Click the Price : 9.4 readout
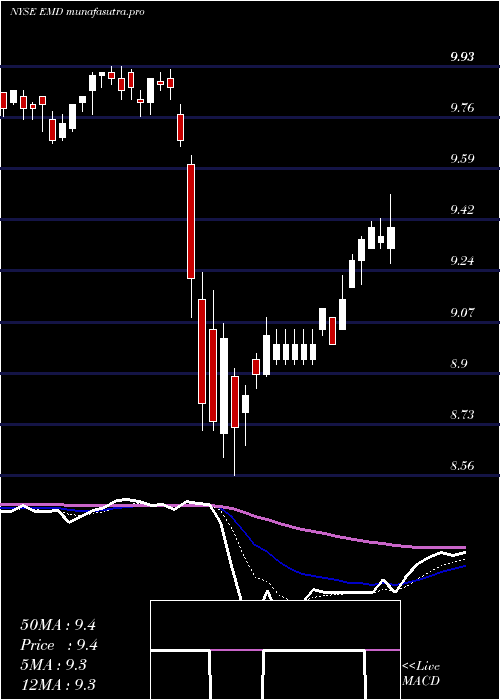This screenshot has height=700, width=500. point(59,645)
